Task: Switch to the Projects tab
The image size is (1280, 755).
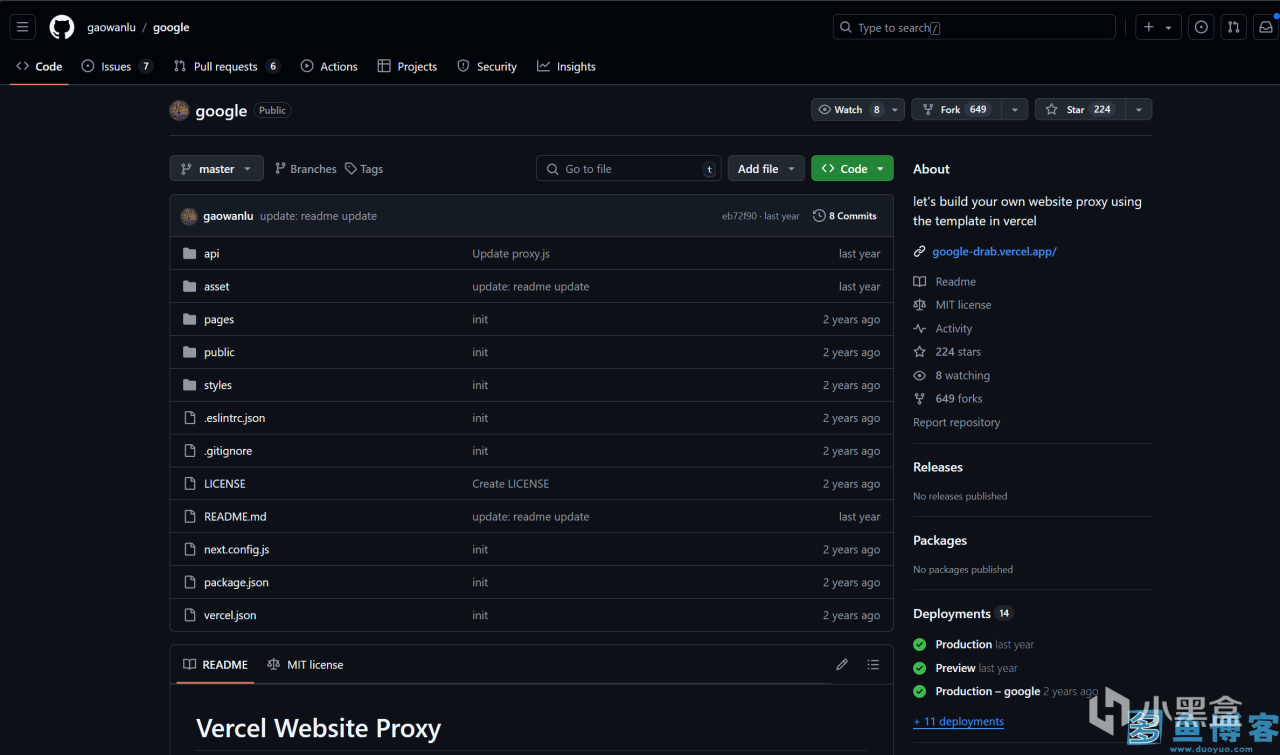Action: (407, 66)
